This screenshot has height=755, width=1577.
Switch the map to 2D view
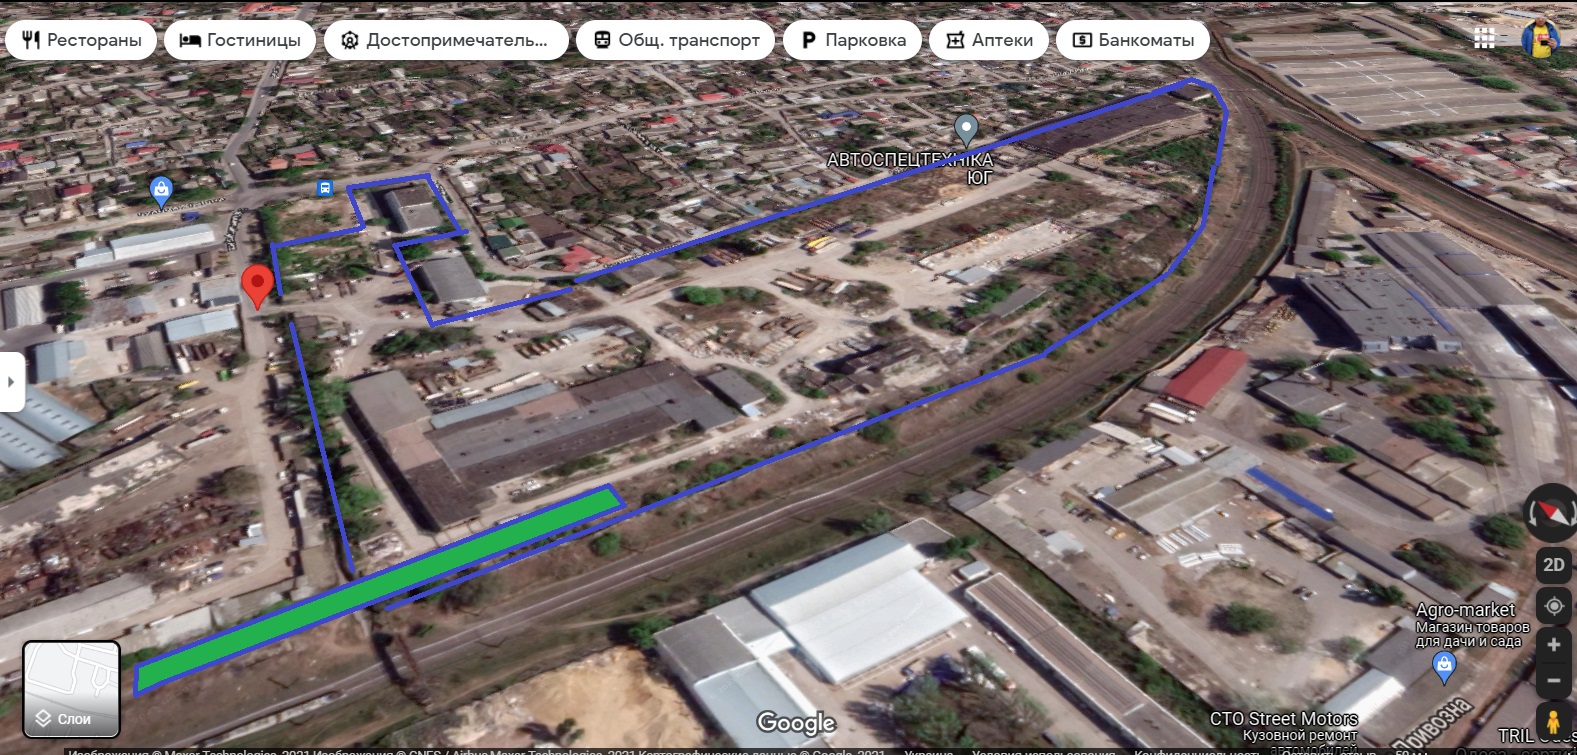[x=1553, y=565]
